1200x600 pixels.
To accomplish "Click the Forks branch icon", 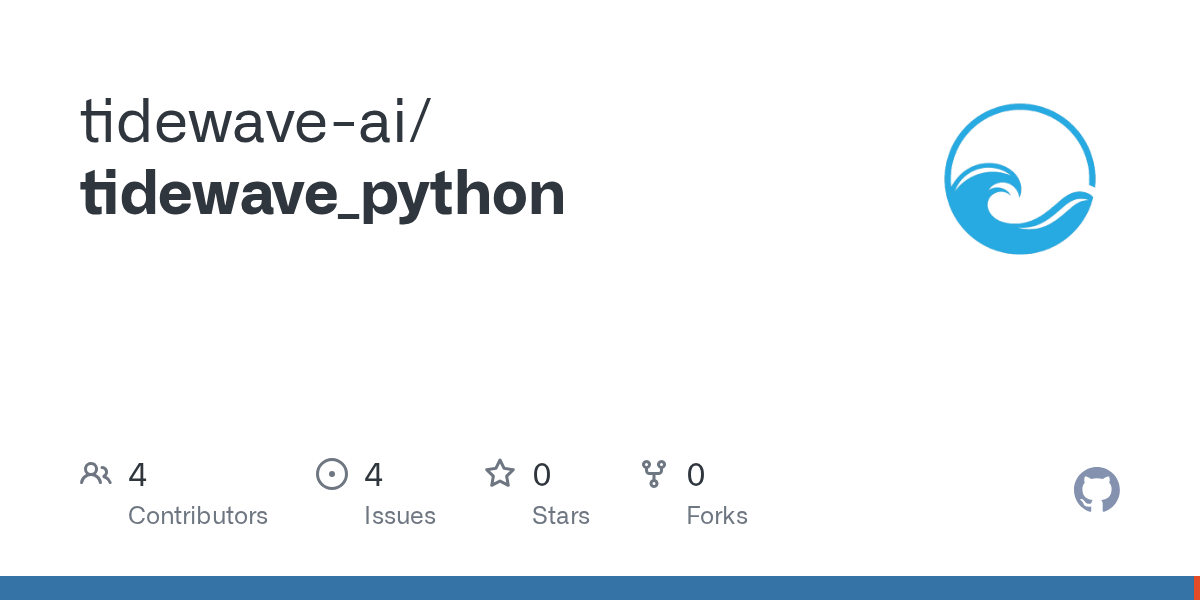I will [654, 474].
